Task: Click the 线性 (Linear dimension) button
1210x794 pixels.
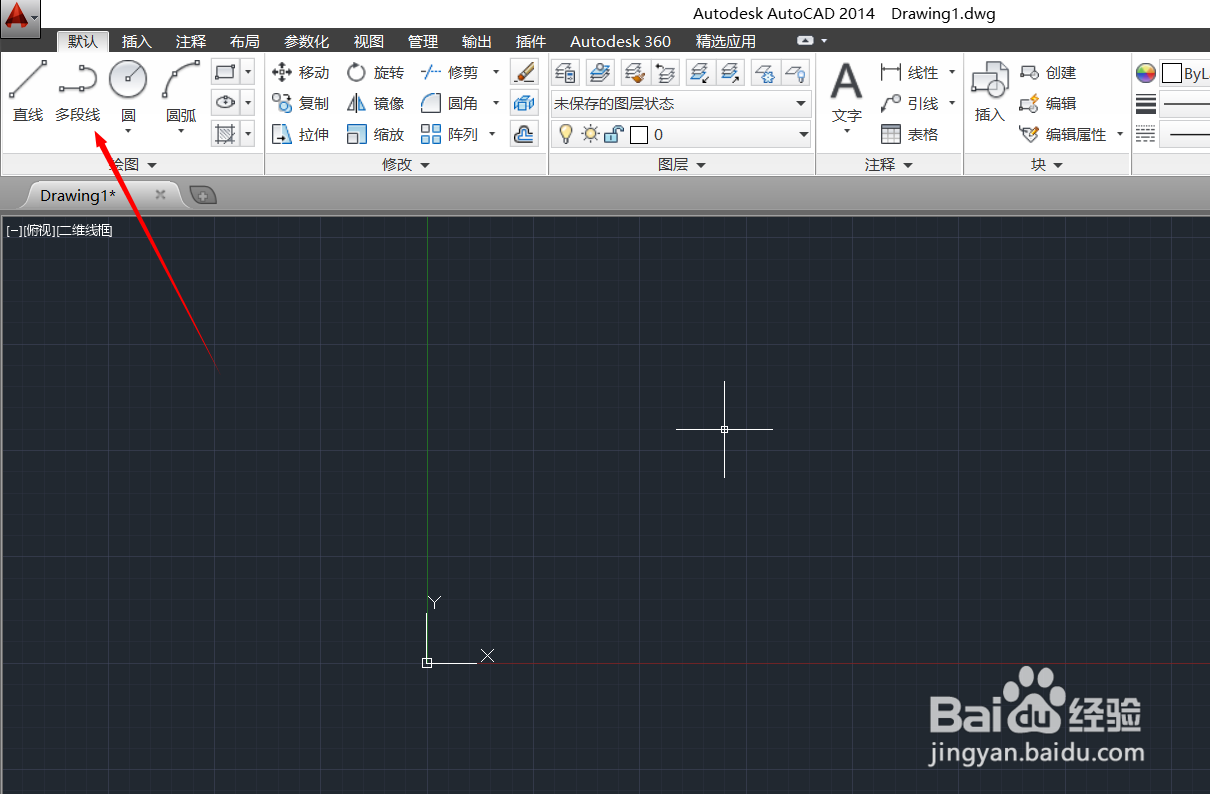Action: point(909,72)
